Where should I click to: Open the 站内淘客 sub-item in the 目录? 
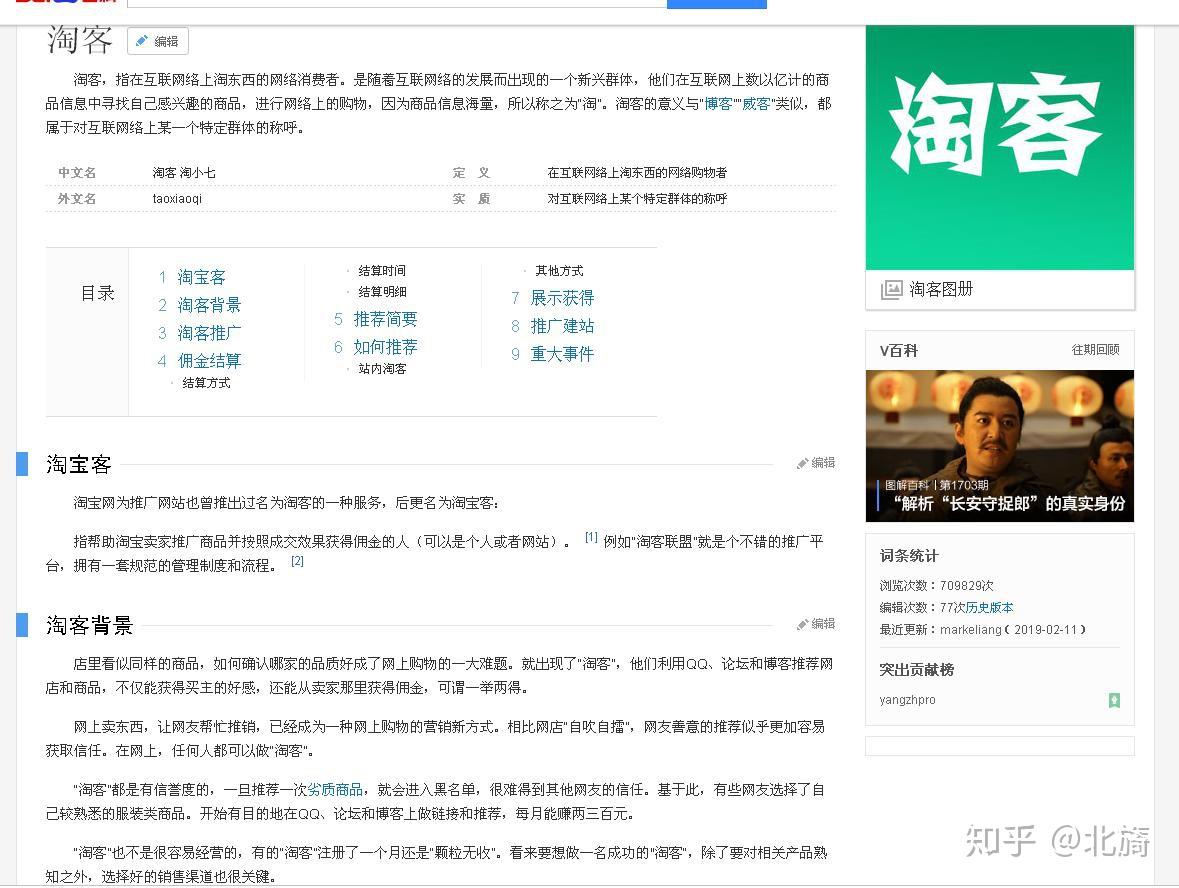382,368
